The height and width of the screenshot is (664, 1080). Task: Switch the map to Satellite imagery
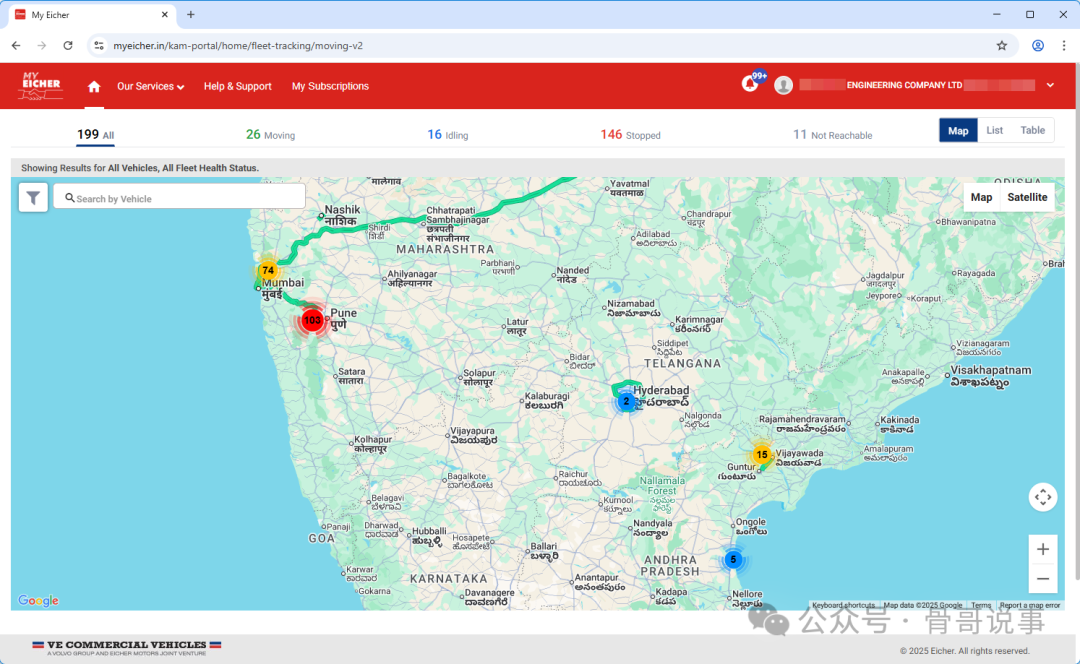[x=1027, y=197]
